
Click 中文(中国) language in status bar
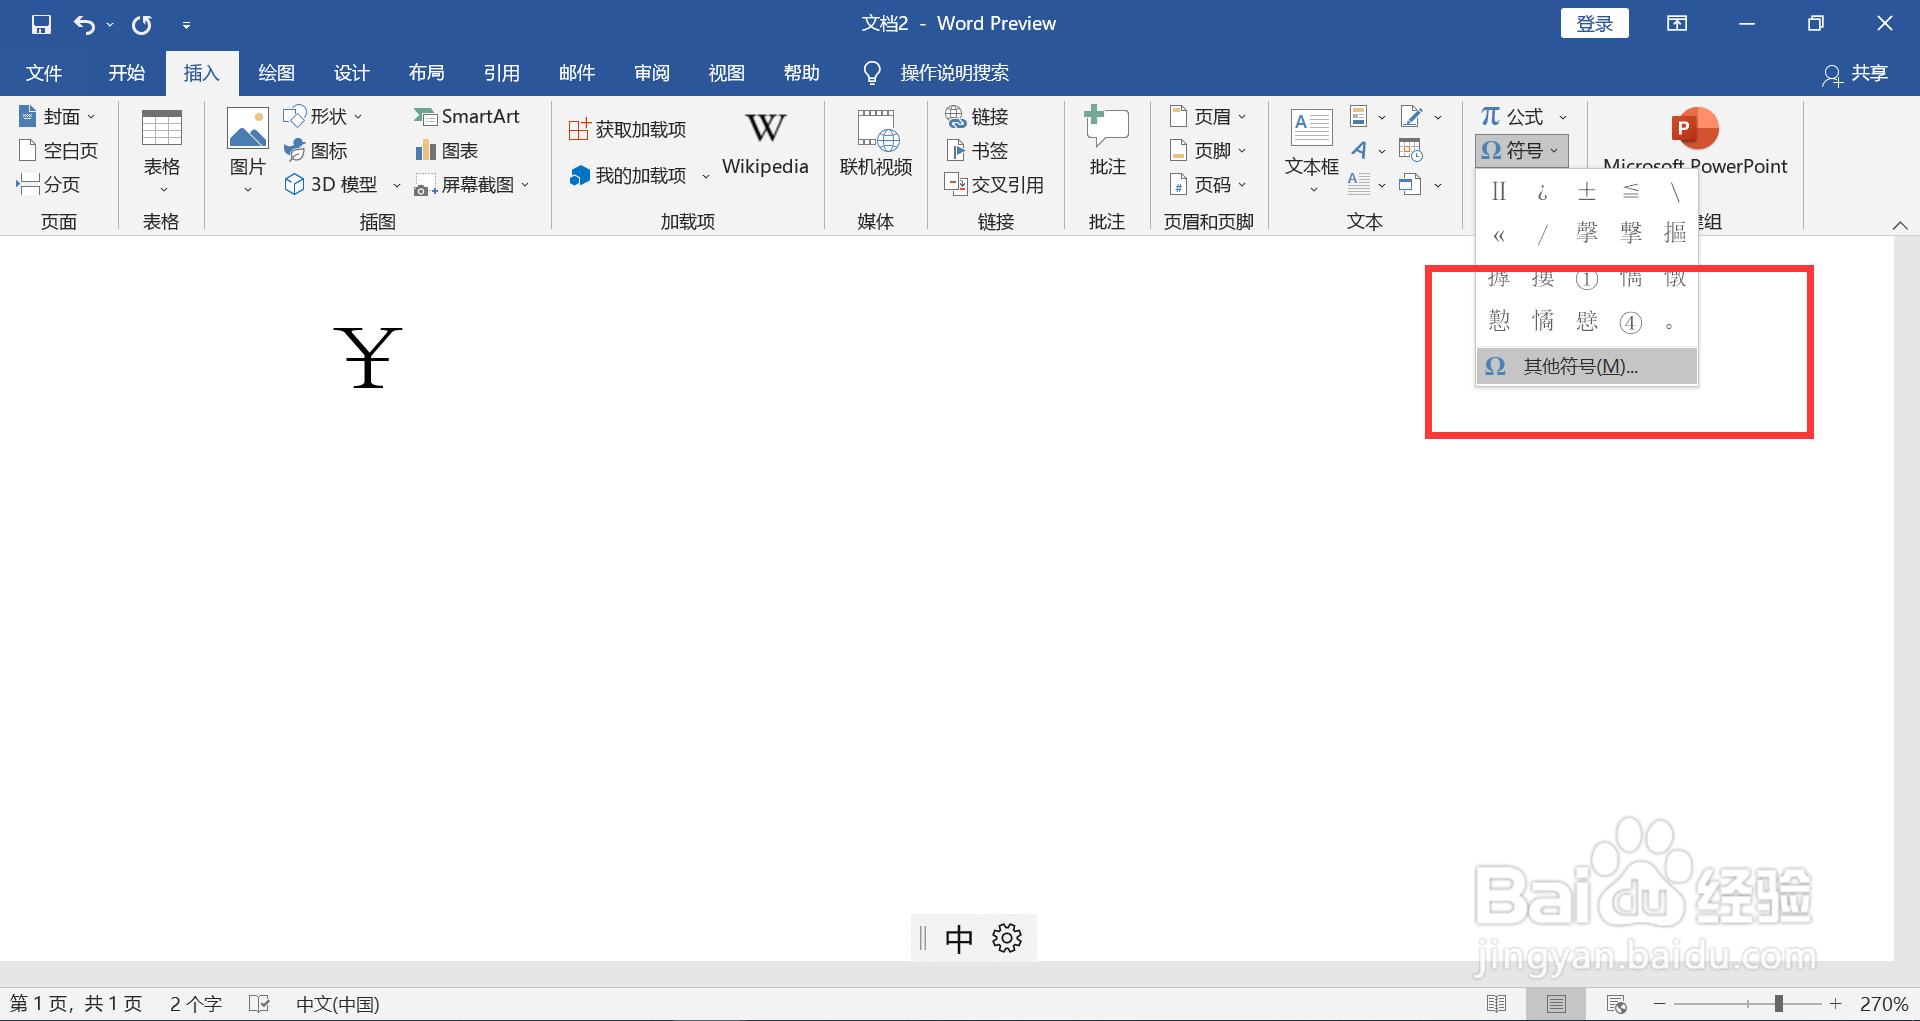click(338, 1003)
